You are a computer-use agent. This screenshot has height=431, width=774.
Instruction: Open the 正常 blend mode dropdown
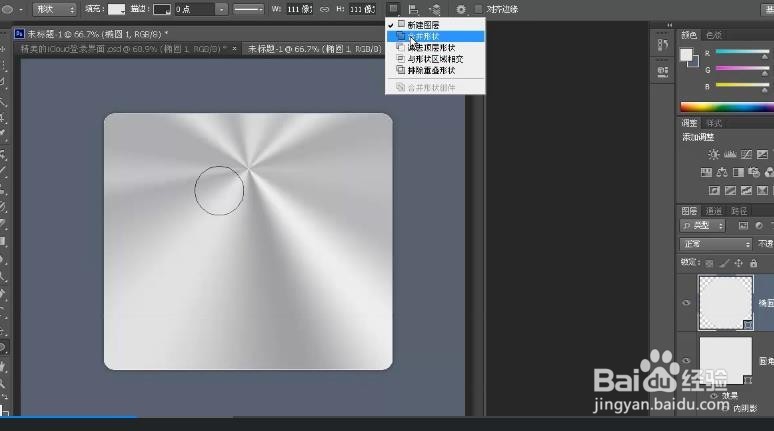715,244
